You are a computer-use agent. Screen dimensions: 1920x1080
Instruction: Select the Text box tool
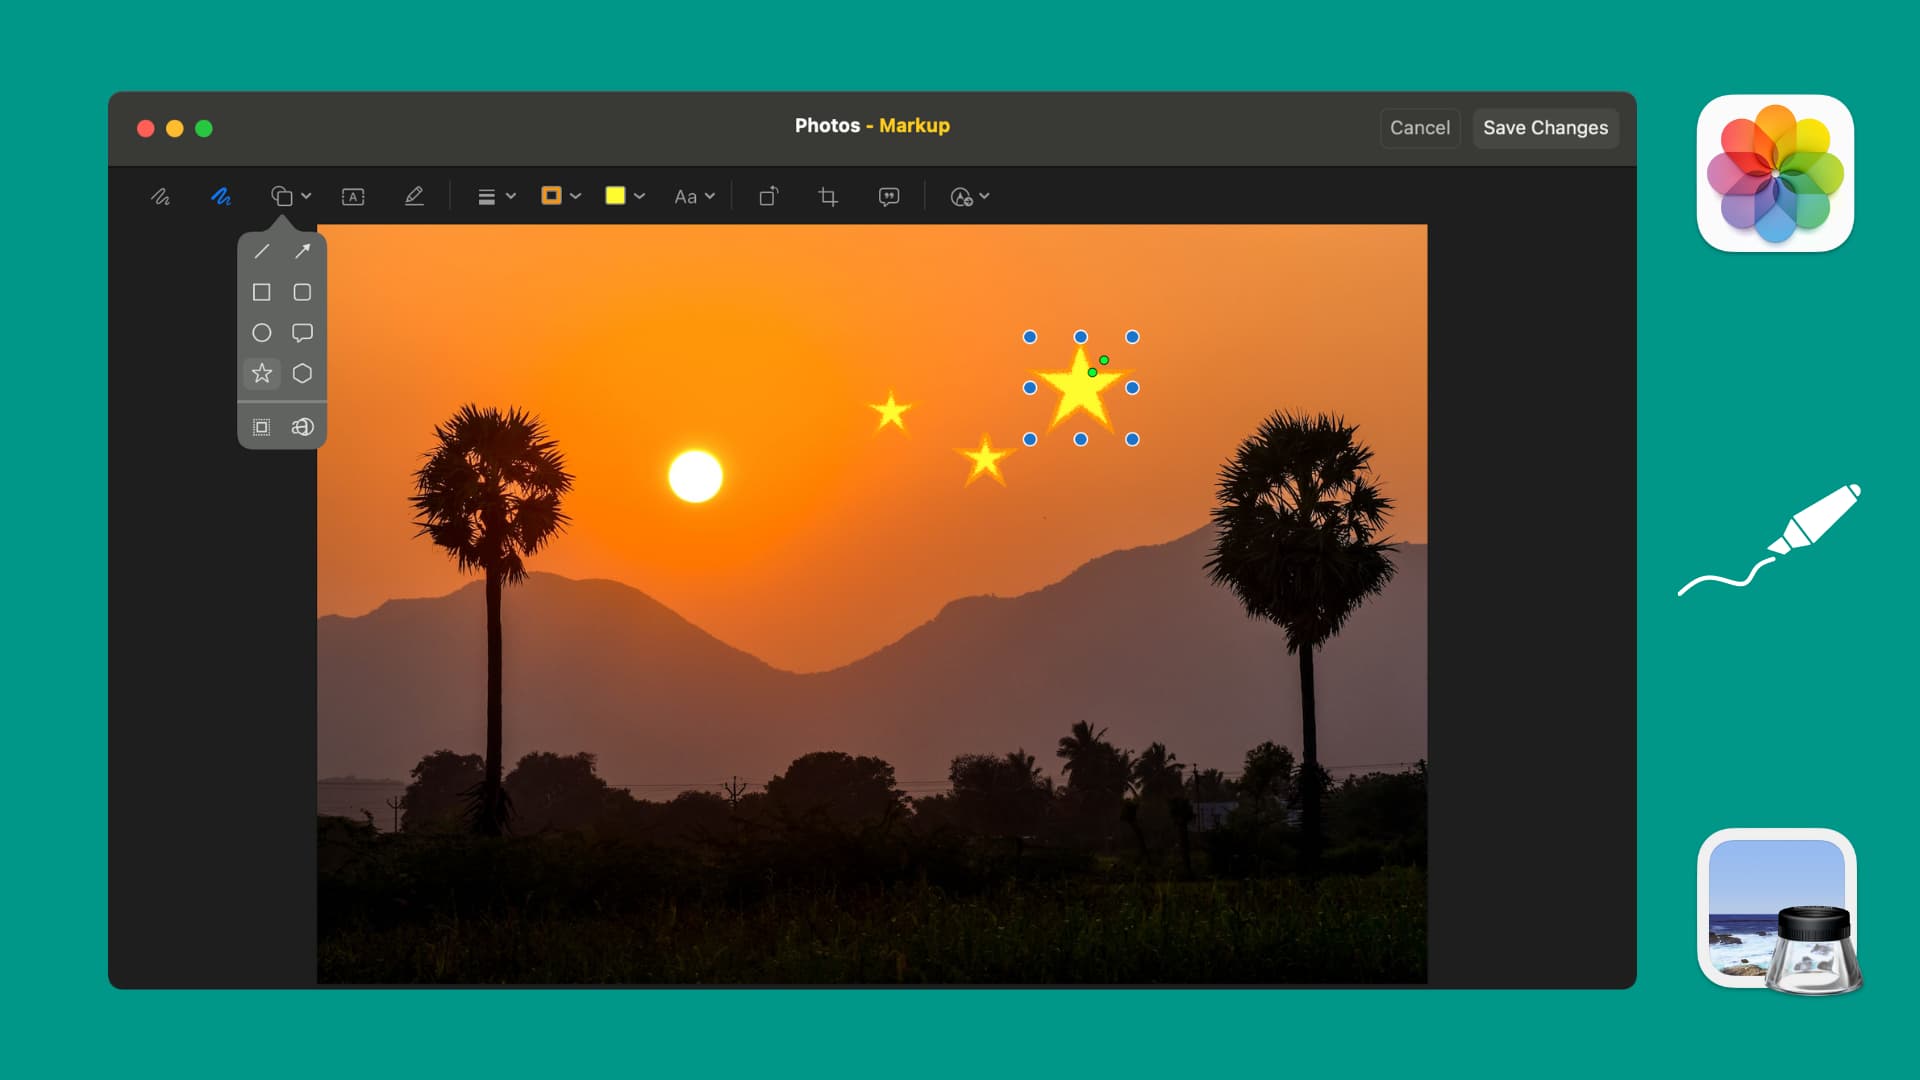pyautogui.click(x=353, y=197)
